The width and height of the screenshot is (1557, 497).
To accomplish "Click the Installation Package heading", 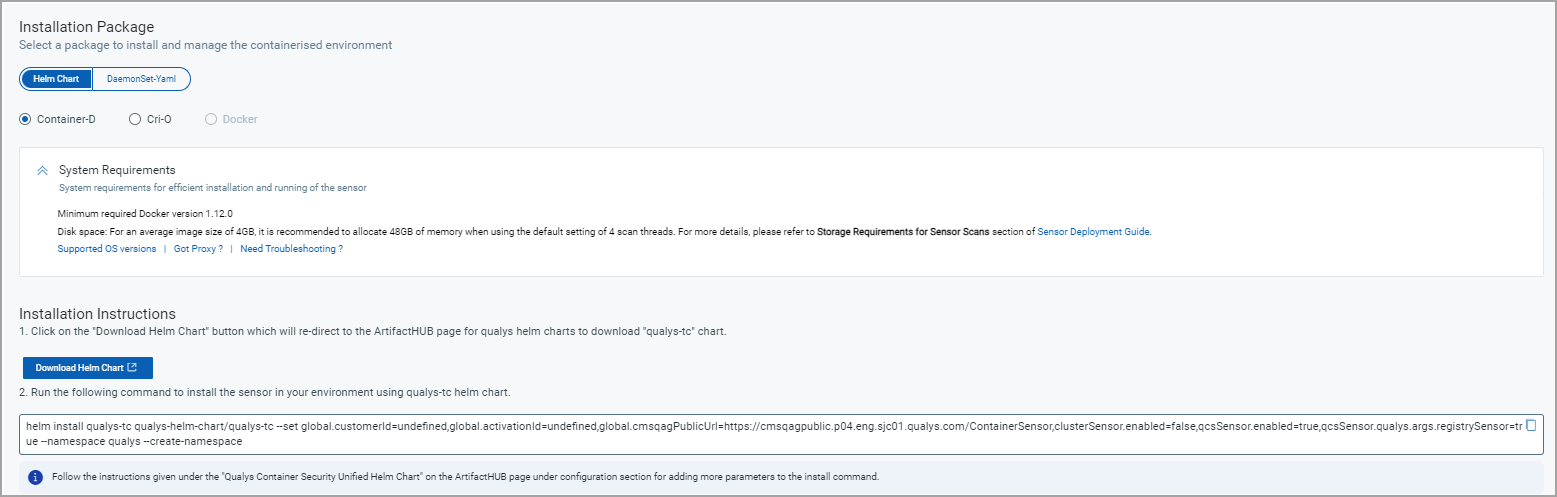I will tap(87, 27).
